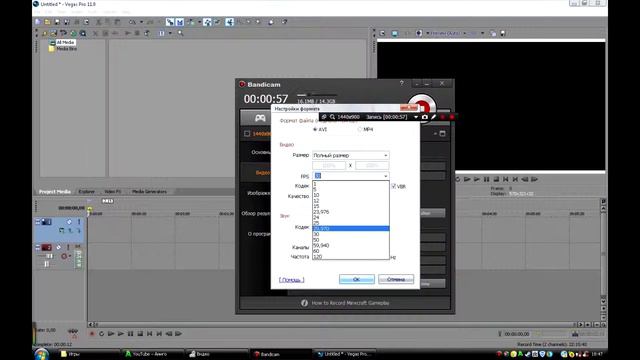This screenshot has width=640, height=360.
Task: Click Stop in Vegas preview transport
Action: pos(496,179)
